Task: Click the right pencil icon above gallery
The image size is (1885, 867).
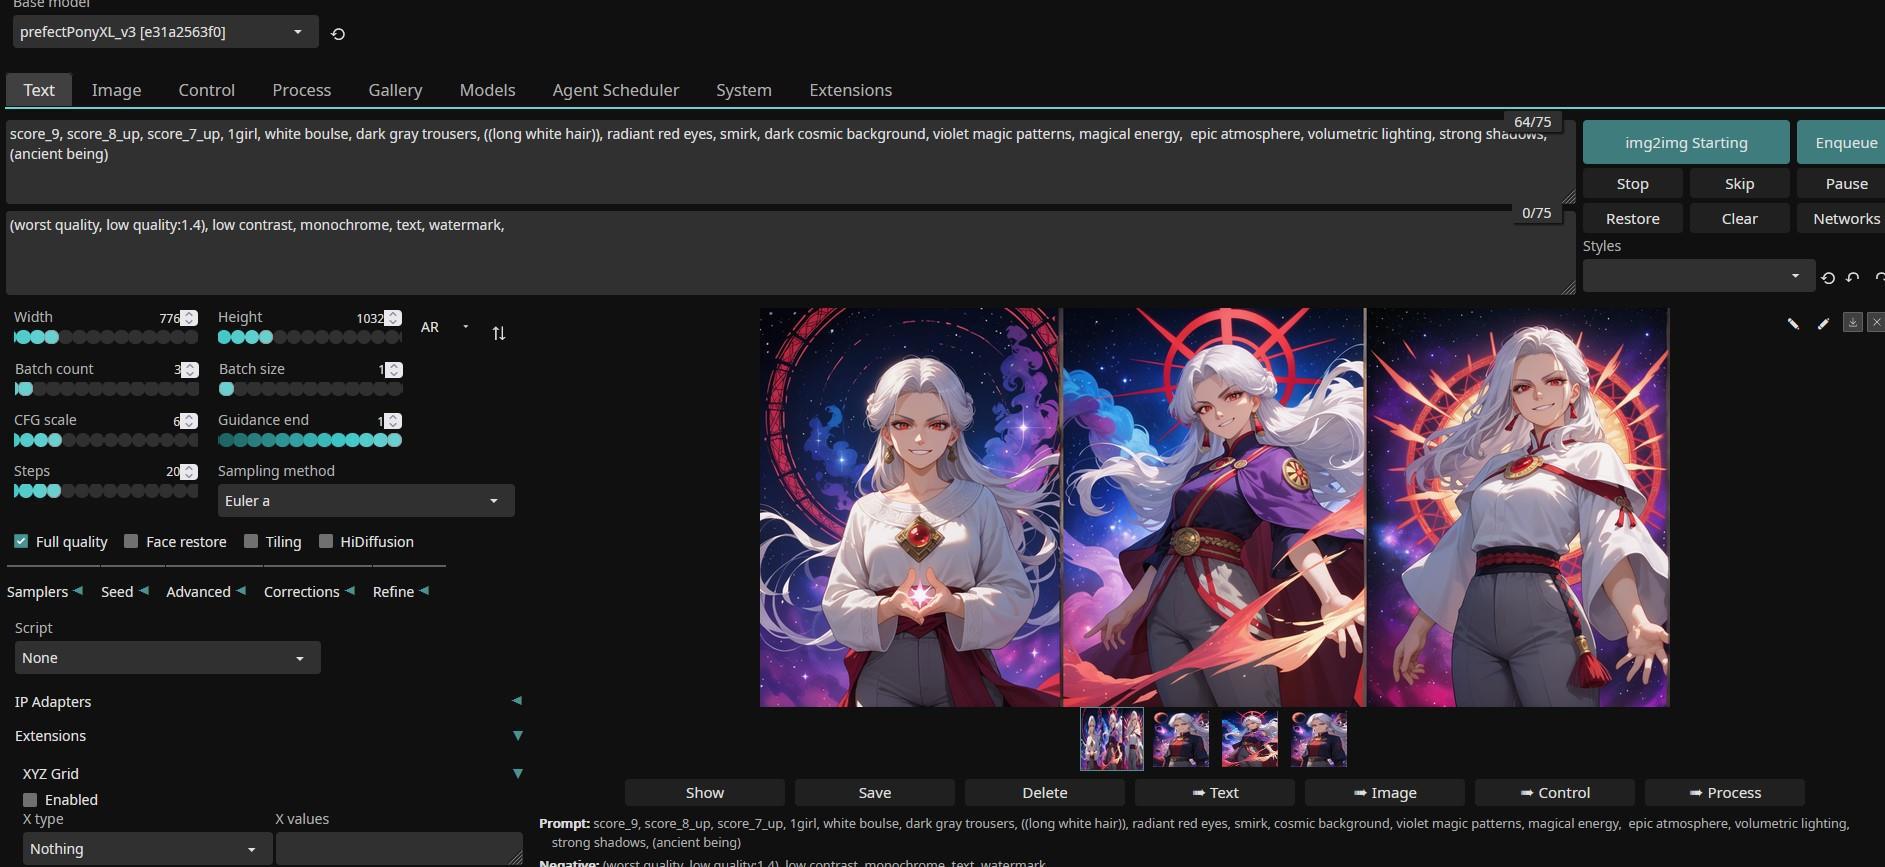Action: pyautogui.click(x=1823, y=323)
